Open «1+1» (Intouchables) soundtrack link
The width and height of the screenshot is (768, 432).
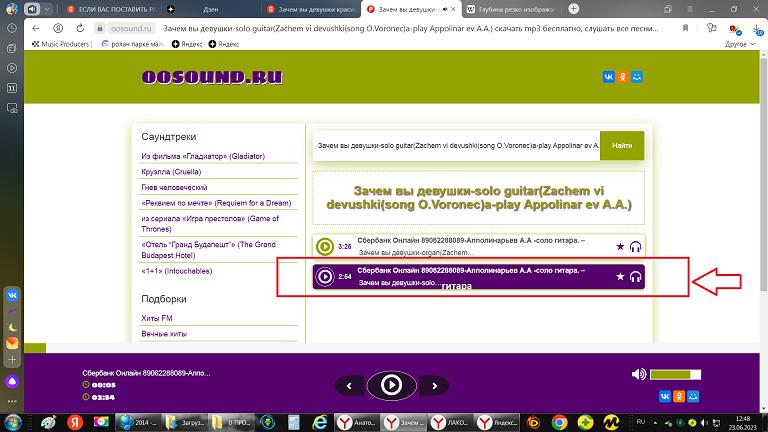[177, 271]
